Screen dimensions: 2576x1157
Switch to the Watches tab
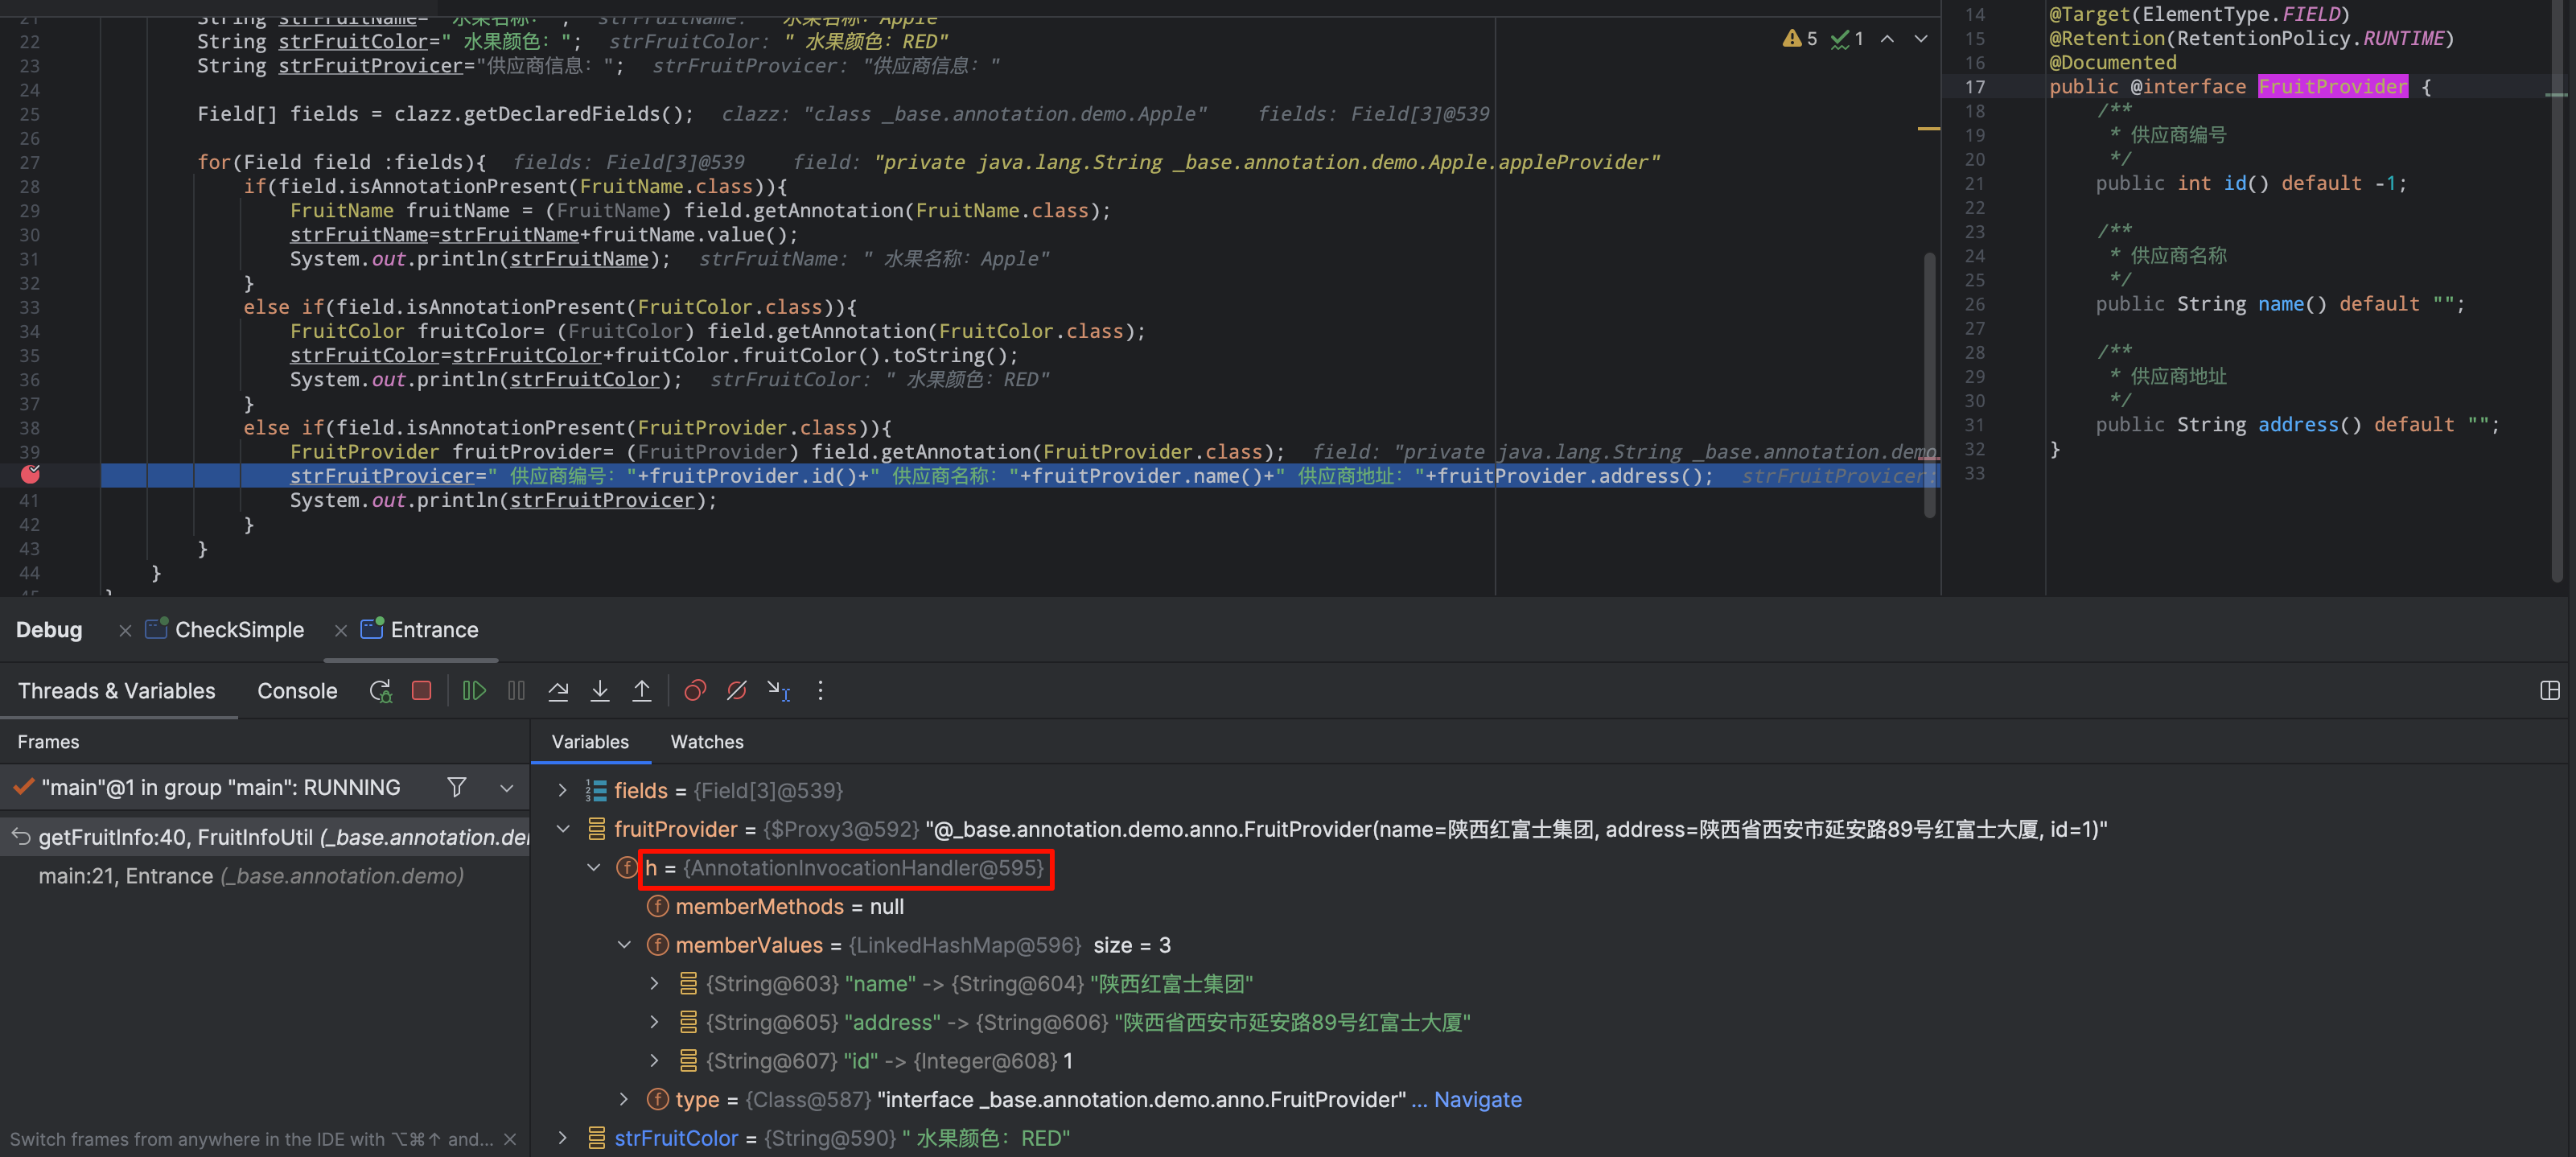point(706,742)
